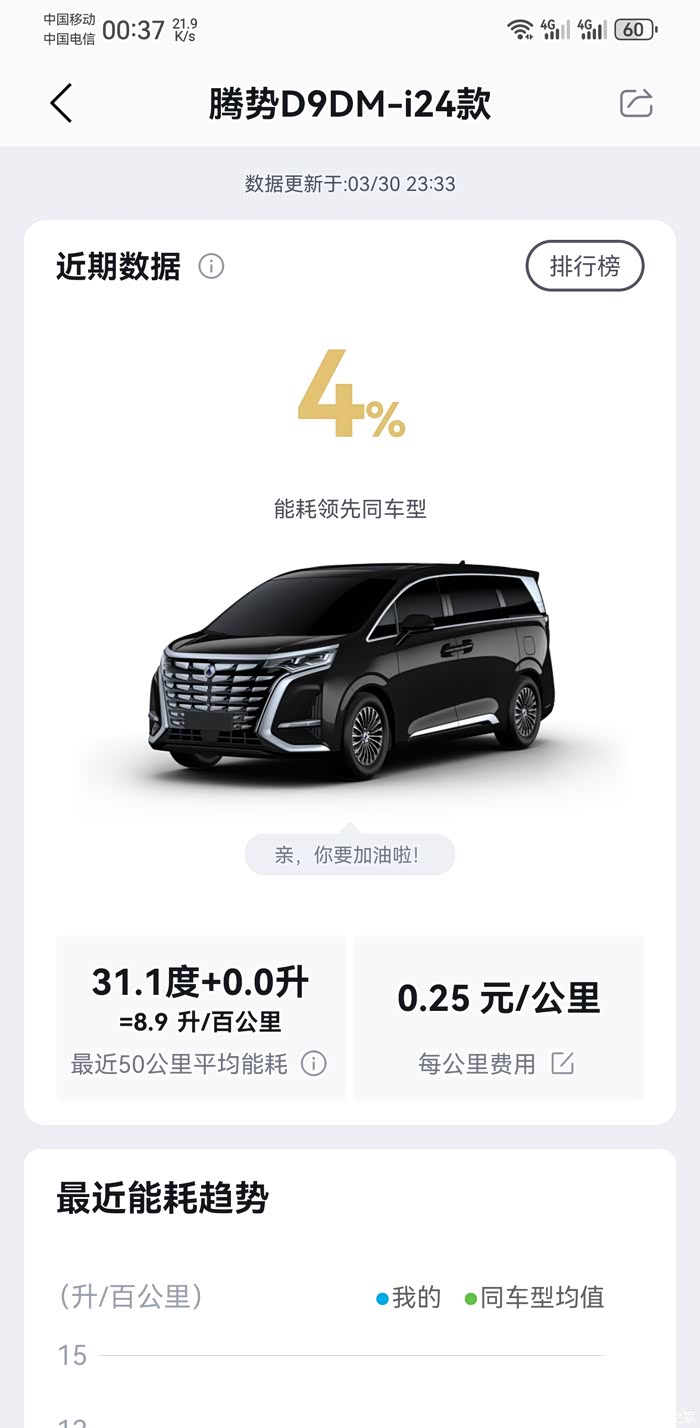Tap the 4% energy ranking figure
Screen dimensions: 700x1428
(x=351, y=395)
